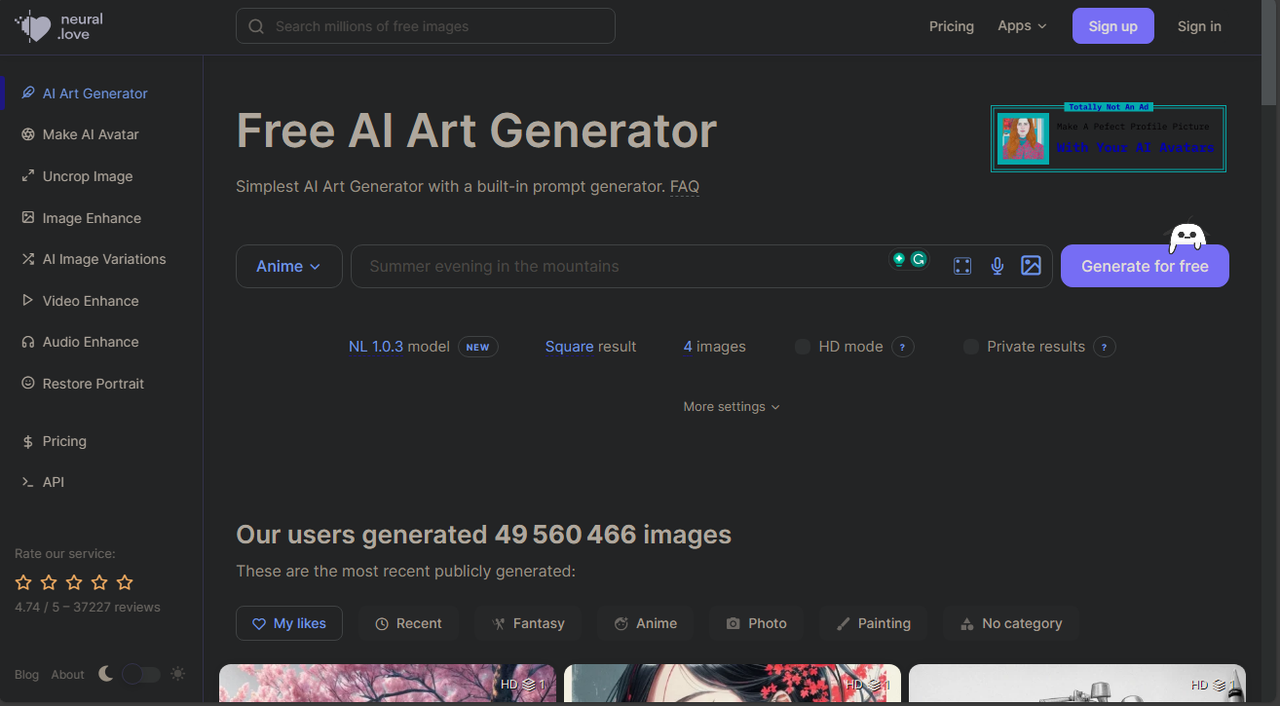1280x706 pixels.
Task: Click the green plus extension icon in prompt
Action: (899, 259)
